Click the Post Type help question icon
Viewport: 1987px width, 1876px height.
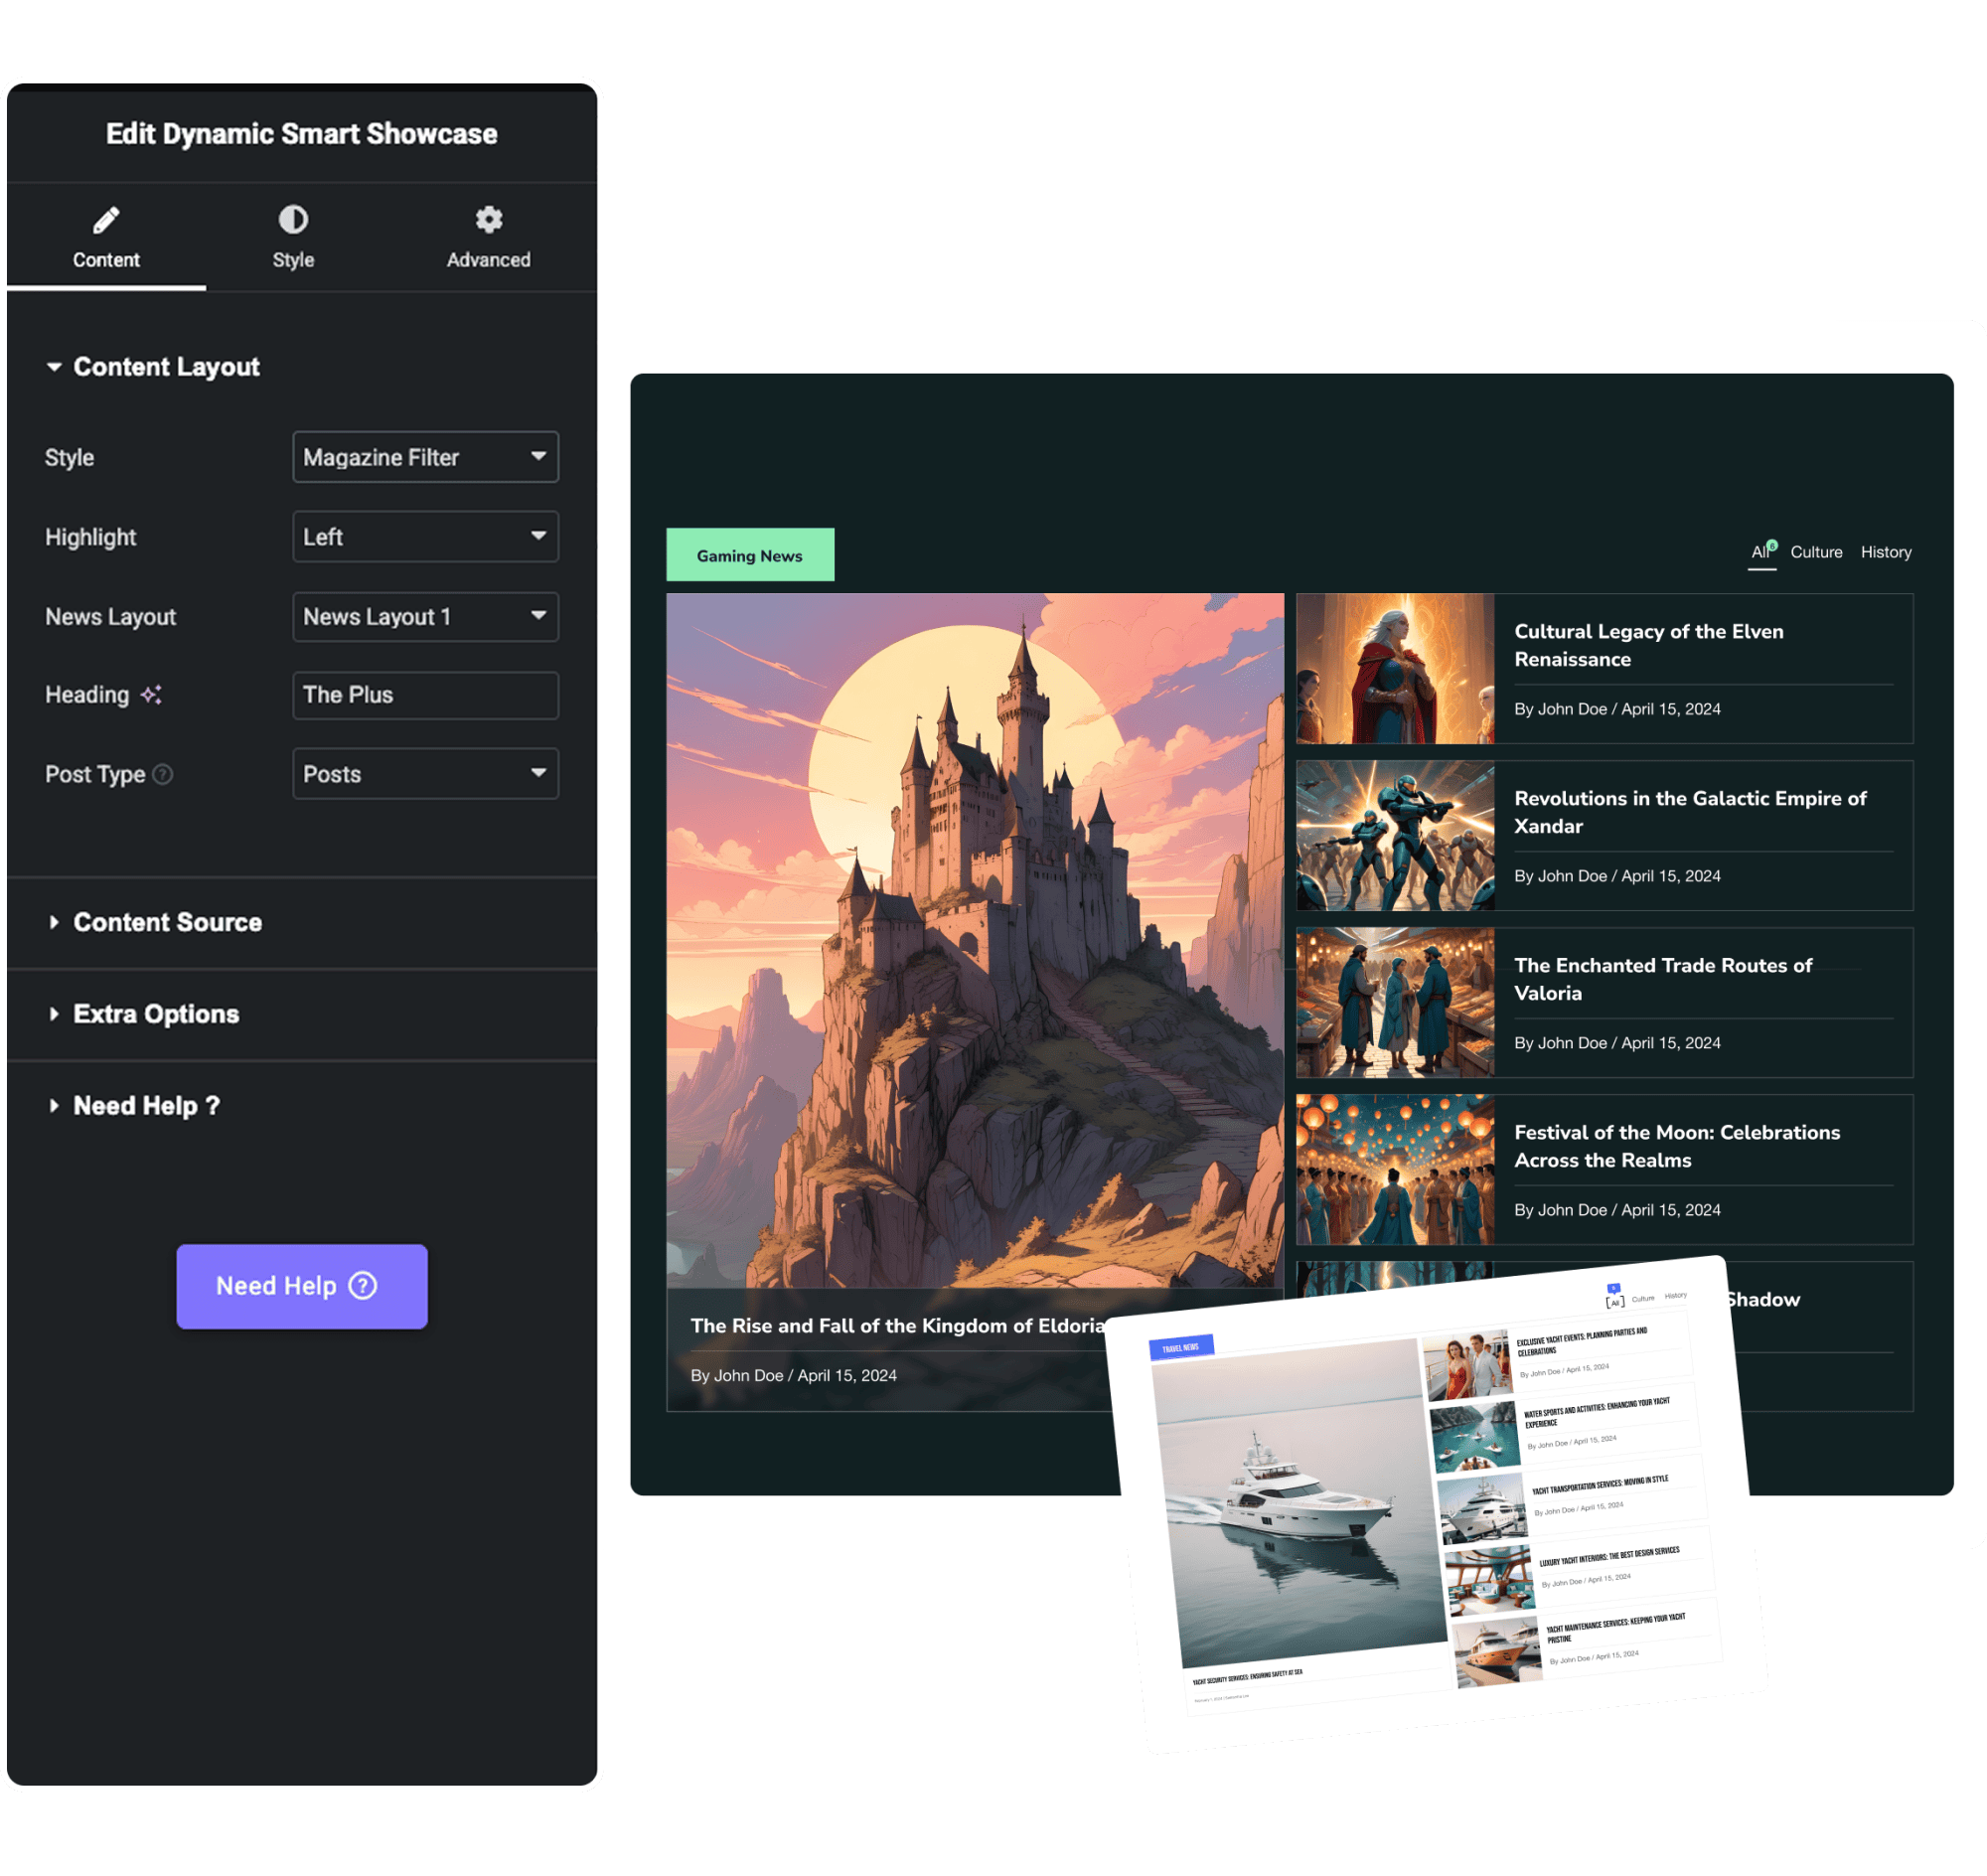pos(163,774)
